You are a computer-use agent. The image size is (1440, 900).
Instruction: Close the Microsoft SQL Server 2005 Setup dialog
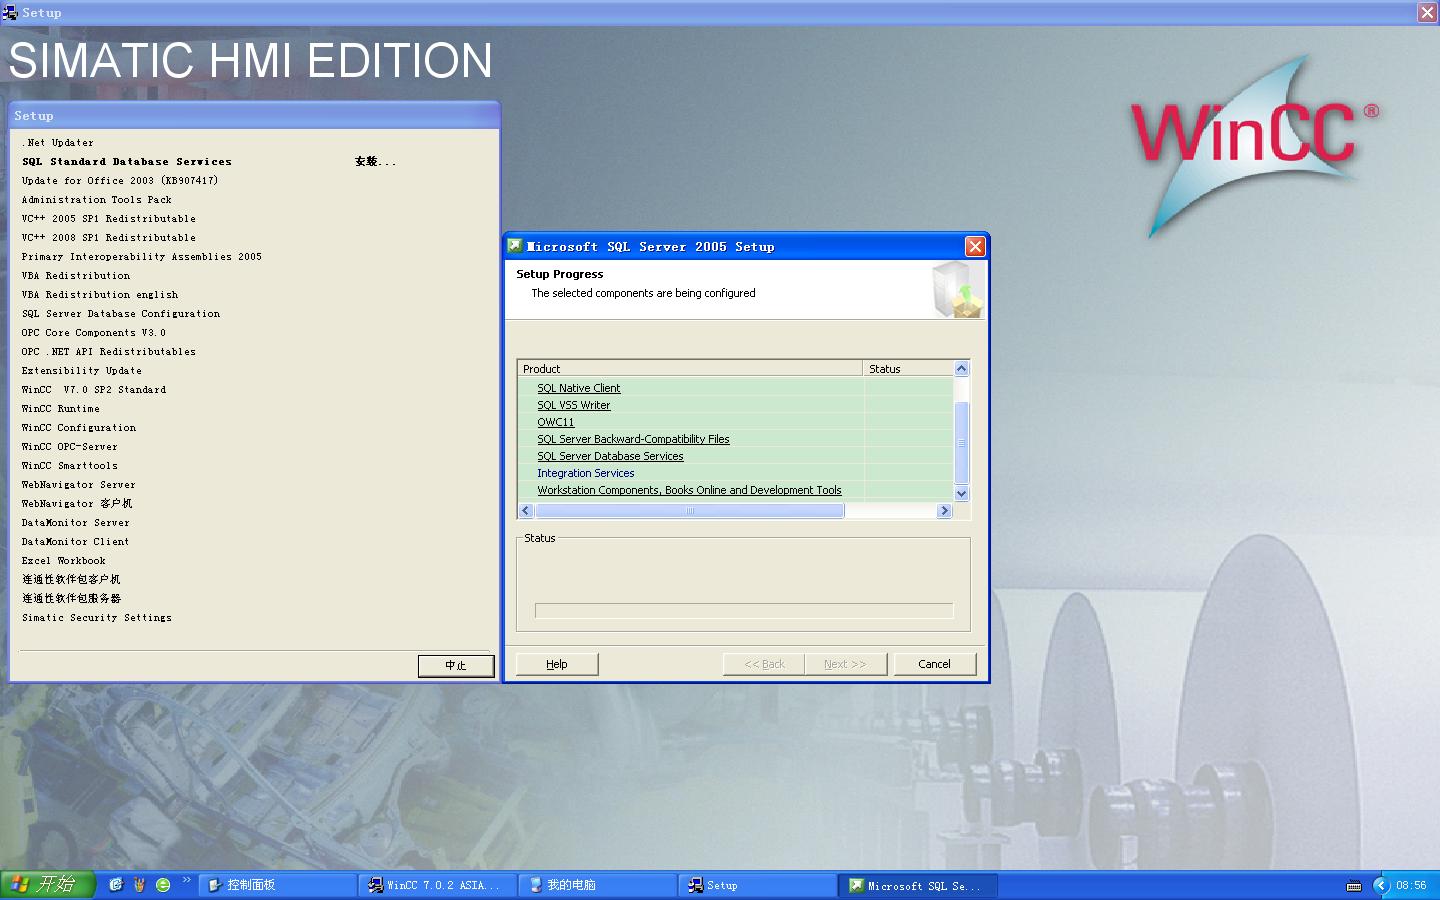click(975, 246)
